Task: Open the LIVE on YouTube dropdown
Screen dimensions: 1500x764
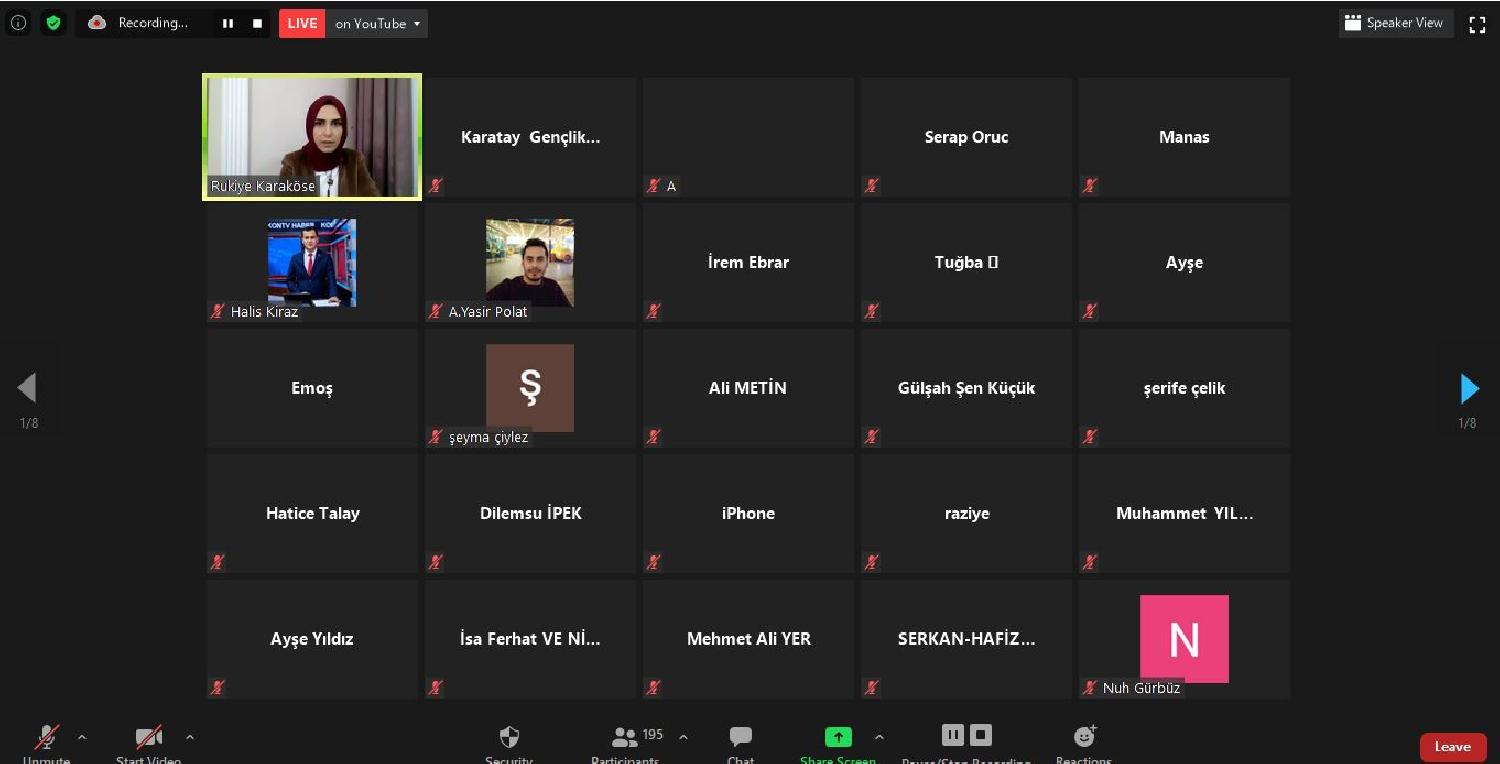Action: (378, 23)
